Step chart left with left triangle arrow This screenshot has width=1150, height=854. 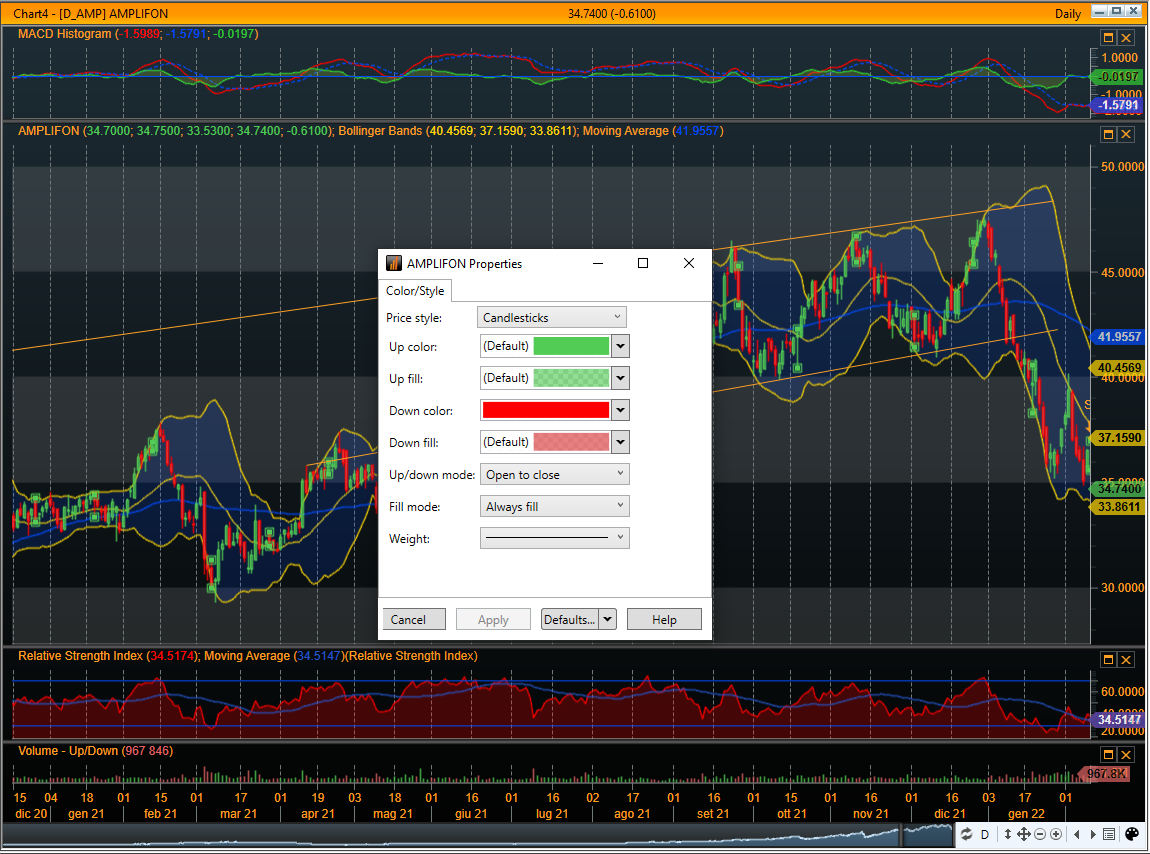coord(1076,834)
